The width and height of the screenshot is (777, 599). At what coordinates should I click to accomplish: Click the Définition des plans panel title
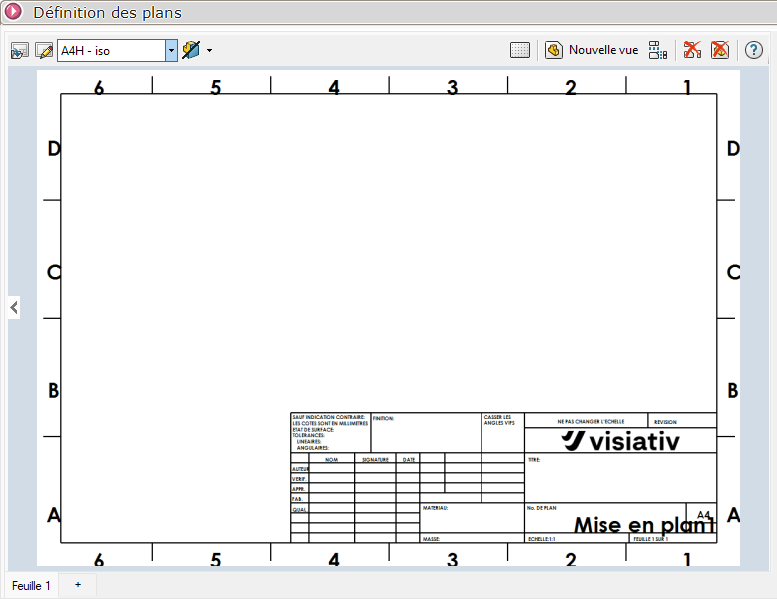click(107, 13)
